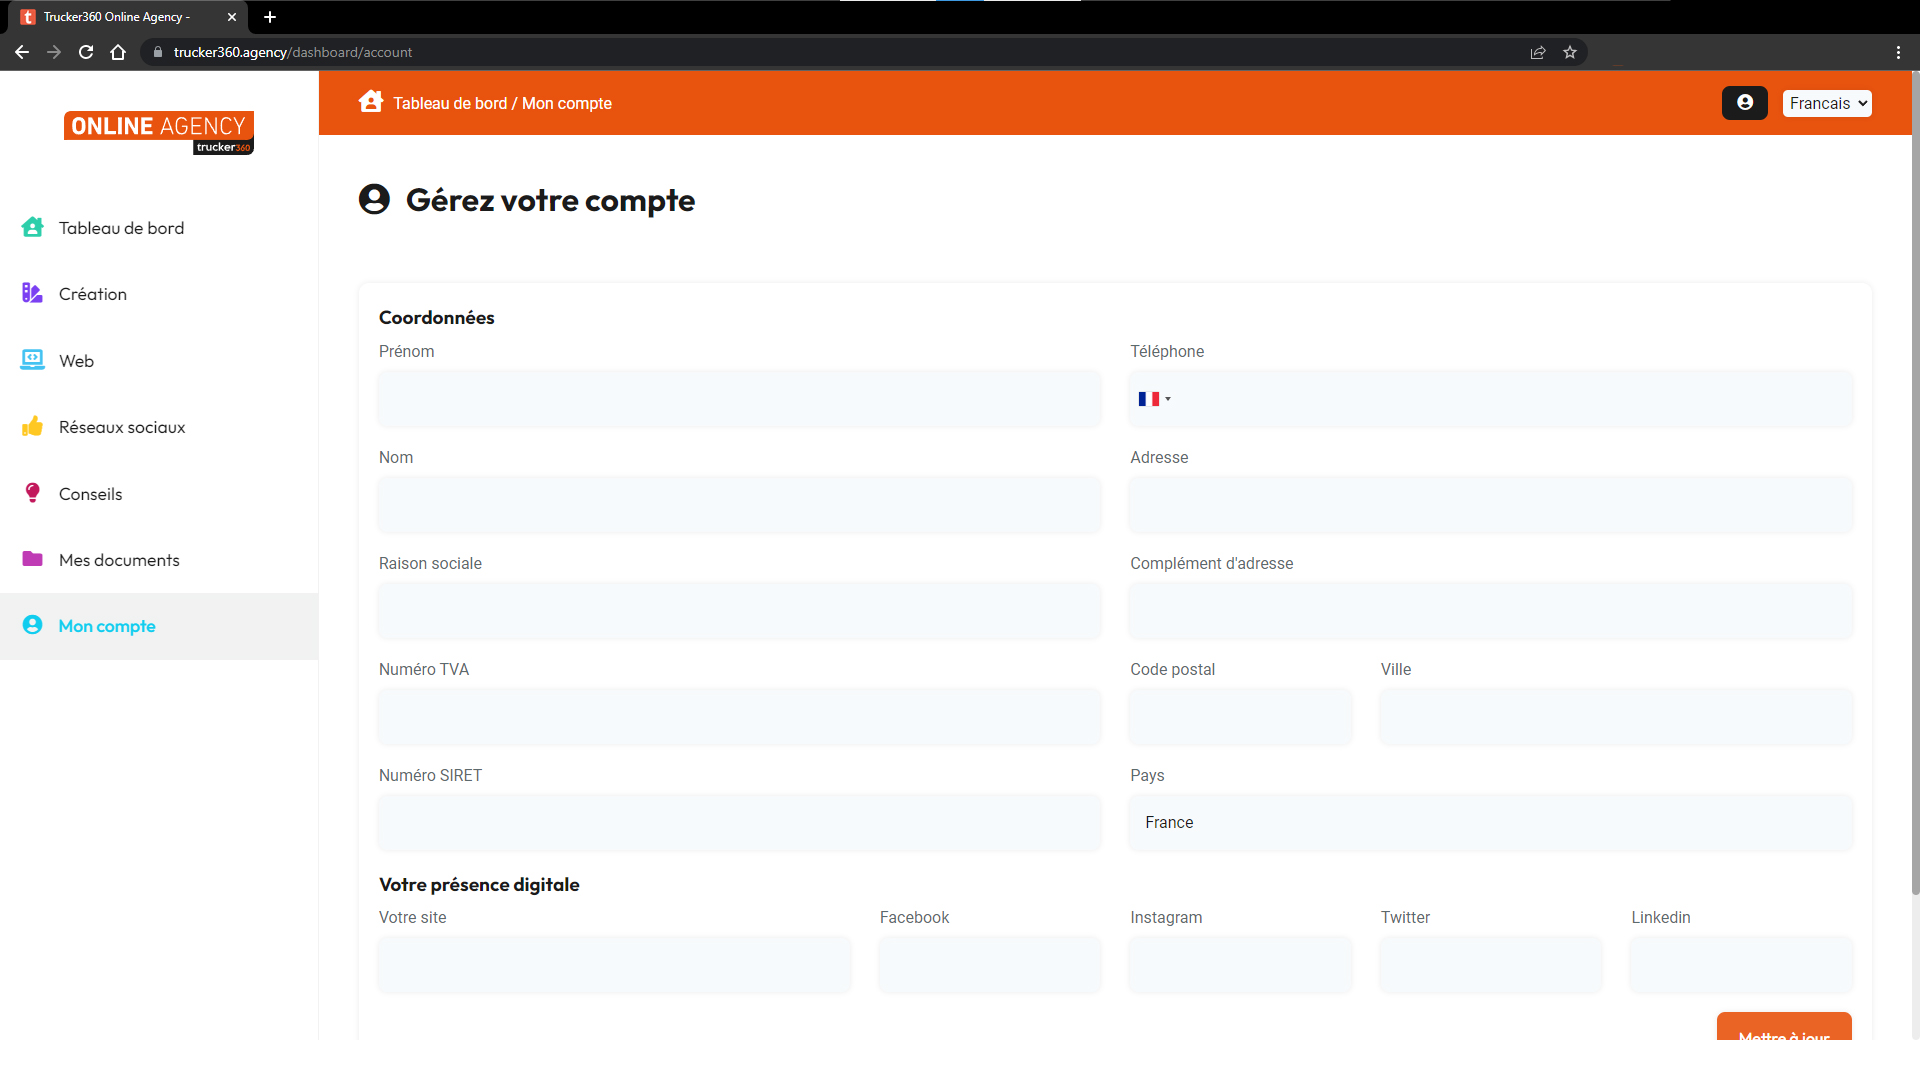
Task: Click the Tableau de bord / Mon compte breadcrumb
Action: (502, 103)
